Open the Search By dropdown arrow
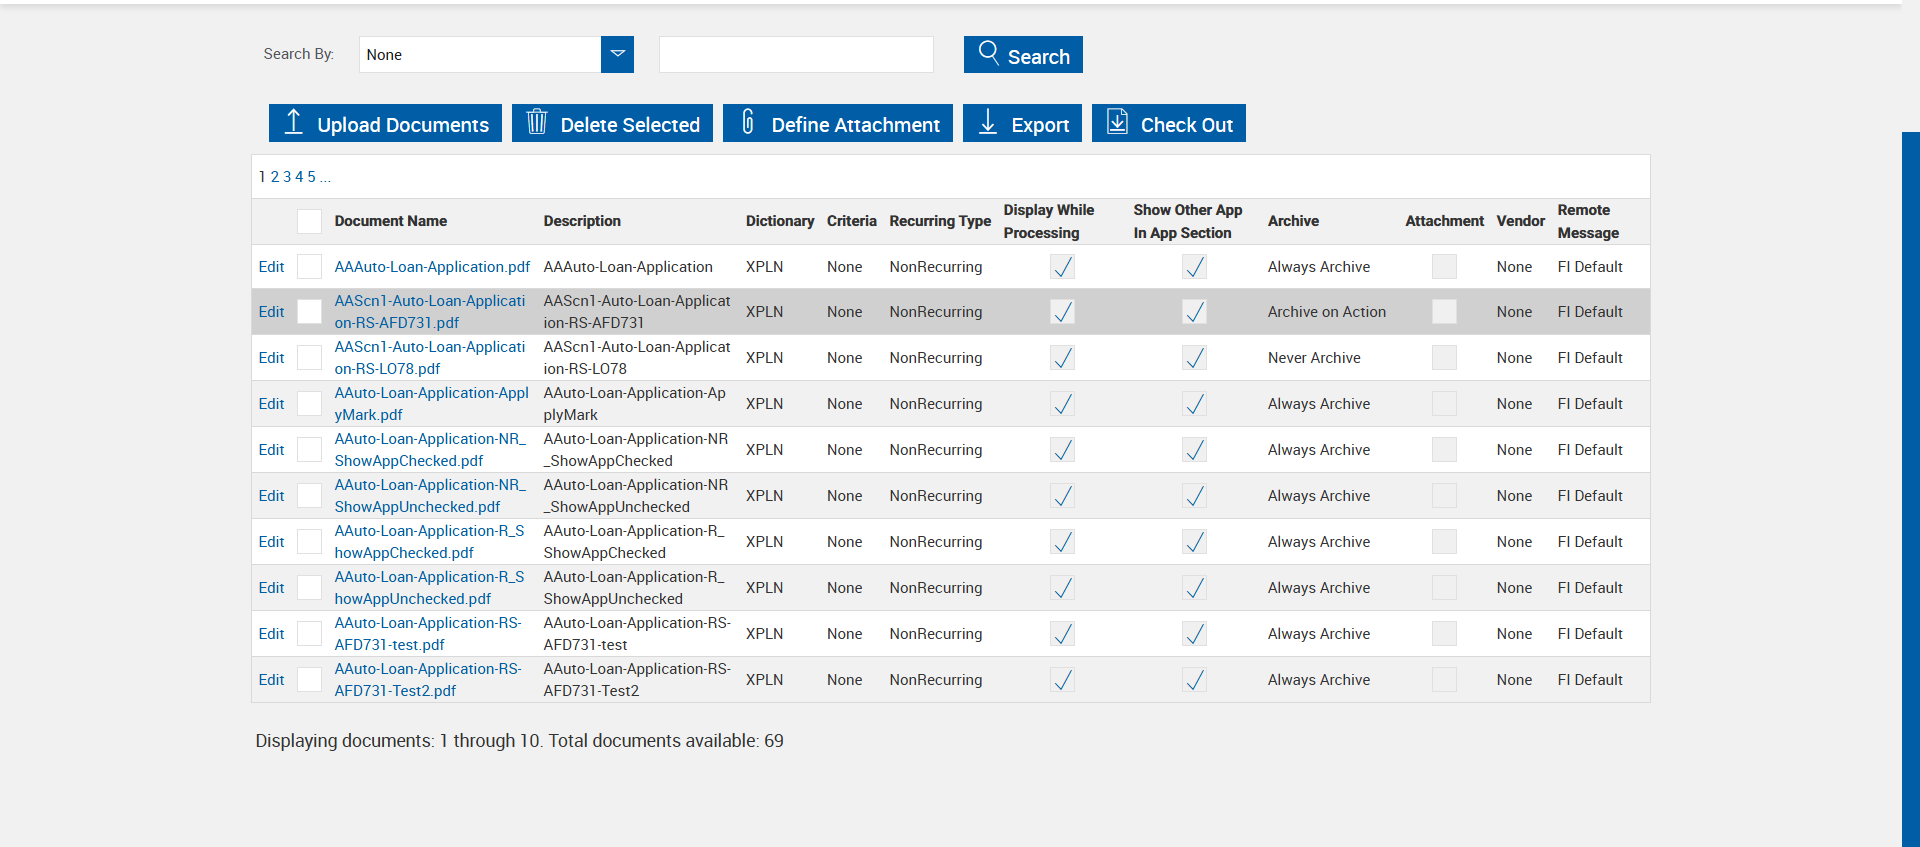The image size is (1920, 847). [617, 54]
